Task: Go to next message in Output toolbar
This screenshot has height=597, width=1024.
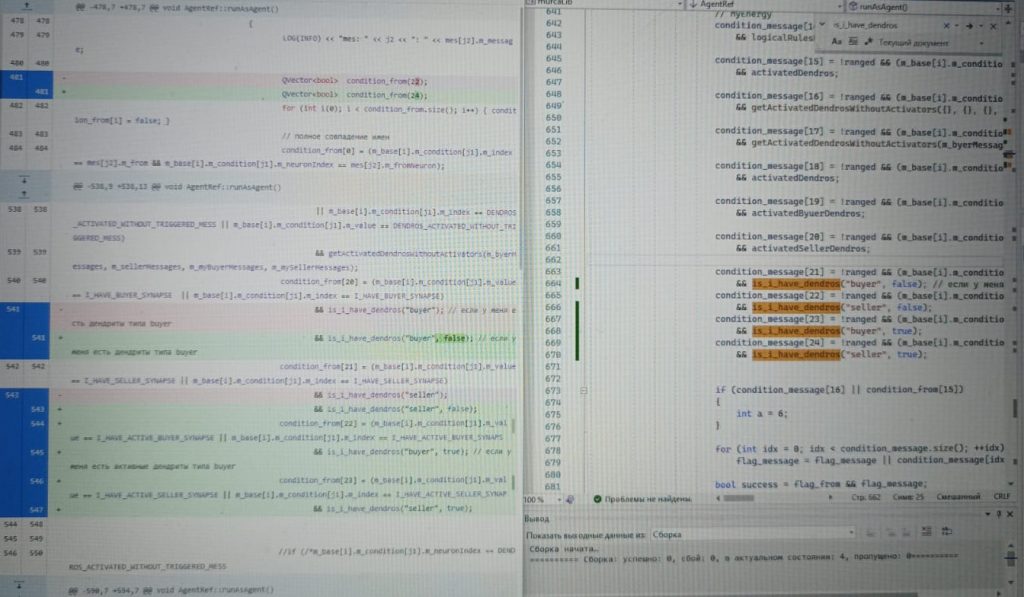Action: coord(907,534)
